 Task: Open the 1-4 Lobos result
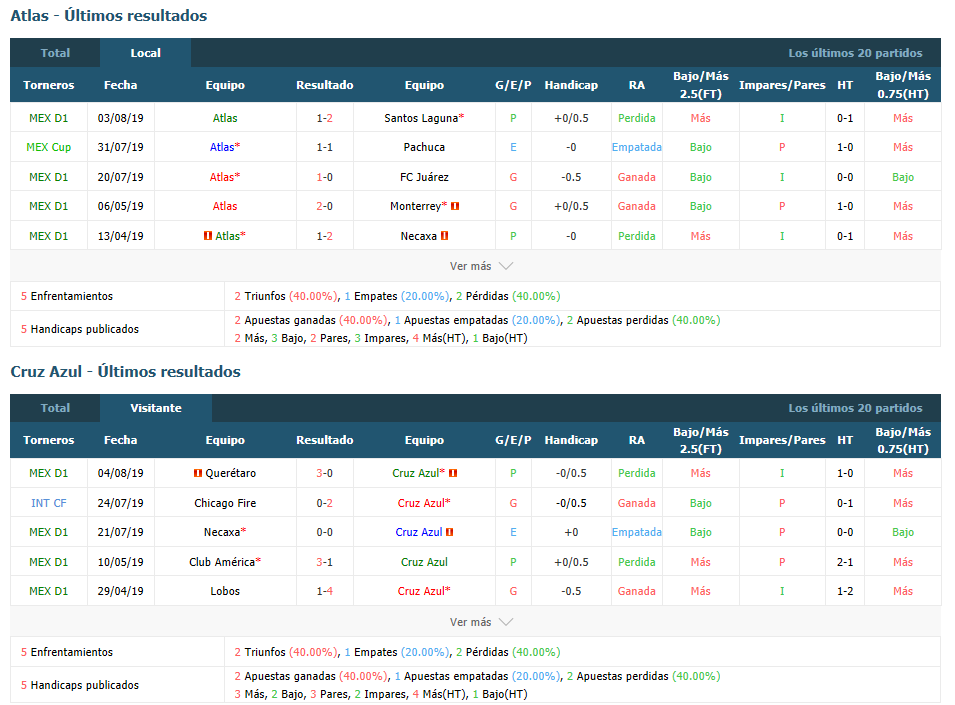point(325,591)
